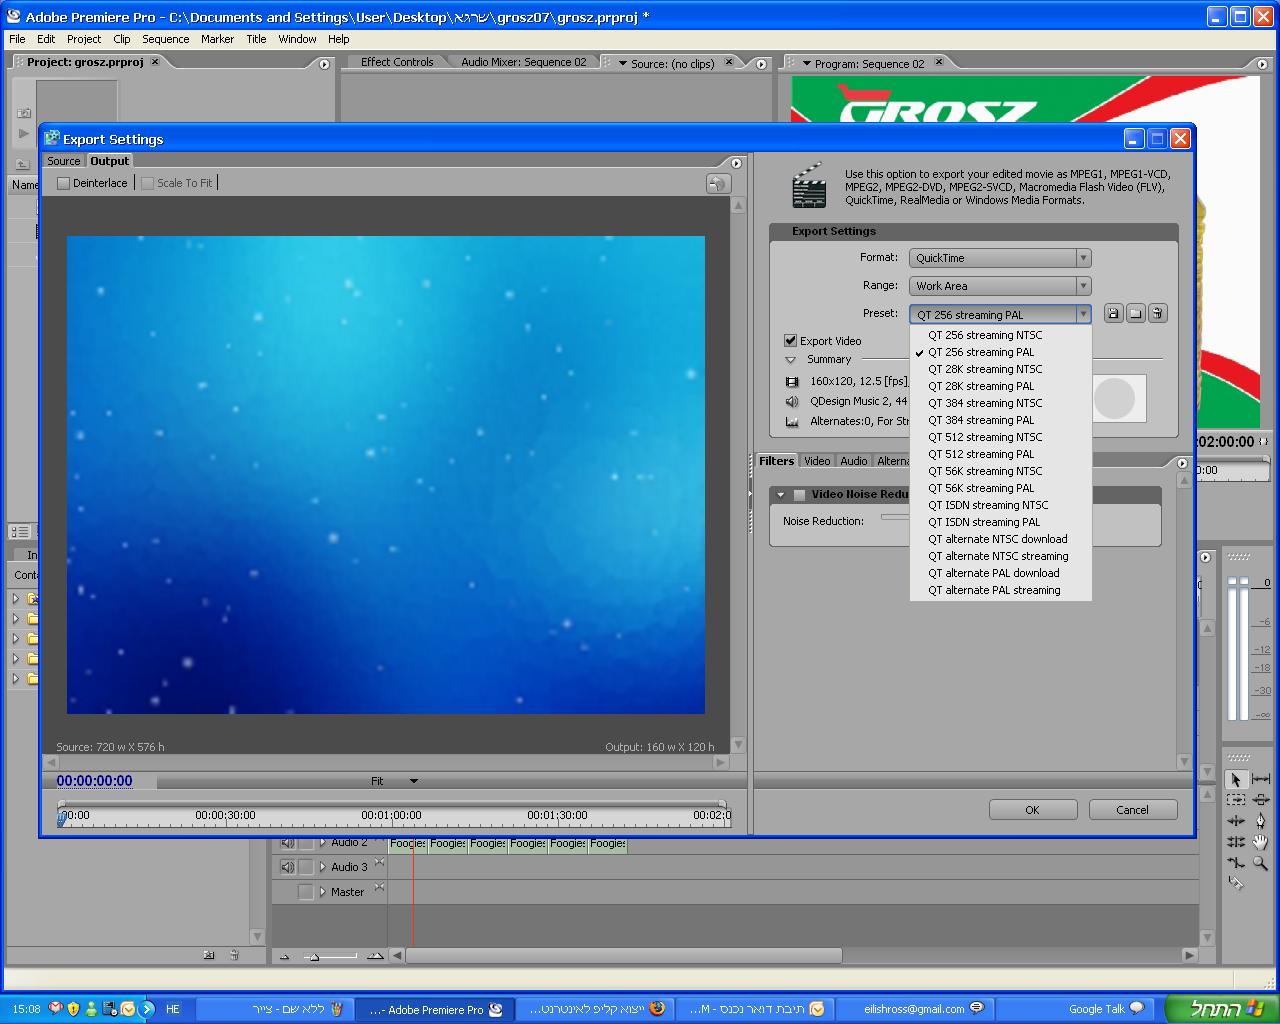Toggle the Deinterlace checkbox
1280x1024 pixels.
pyautogui.click(x=64, y=183)
